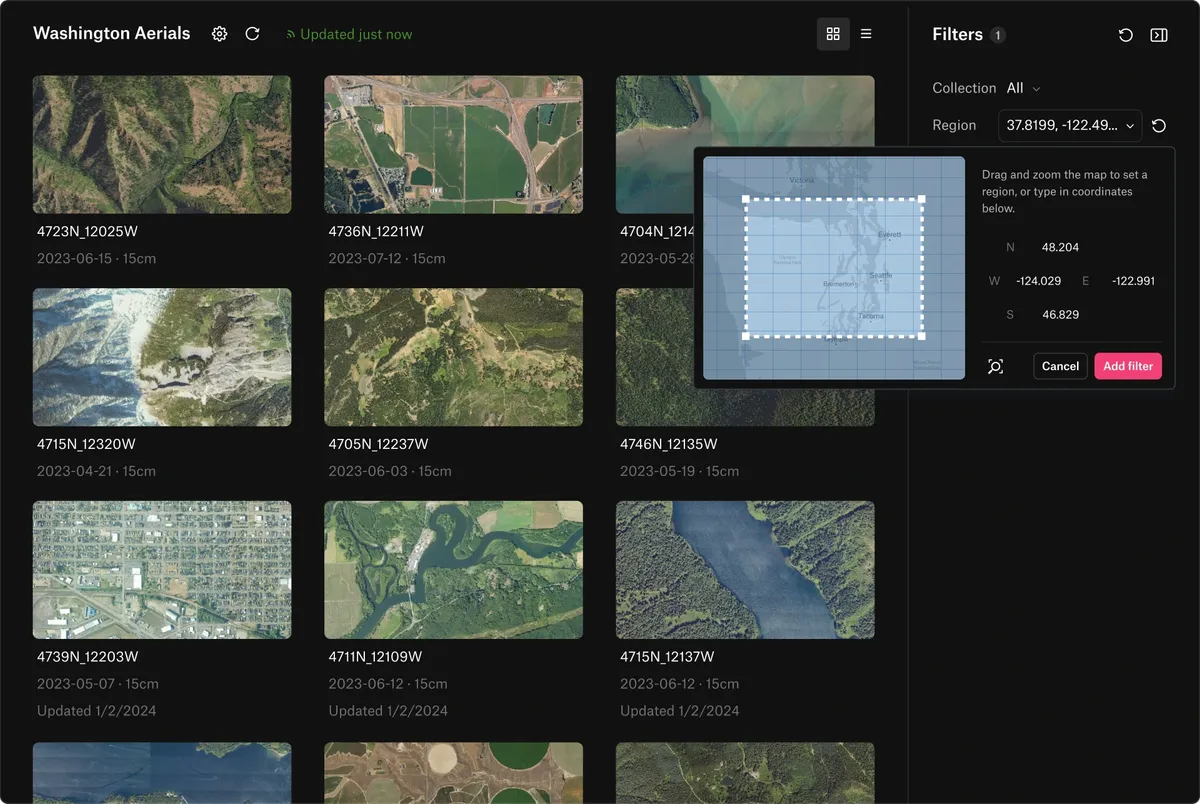Select the 4711N_12109W title text
This screenshot has width=1200, height=804.
click(375, 657)
